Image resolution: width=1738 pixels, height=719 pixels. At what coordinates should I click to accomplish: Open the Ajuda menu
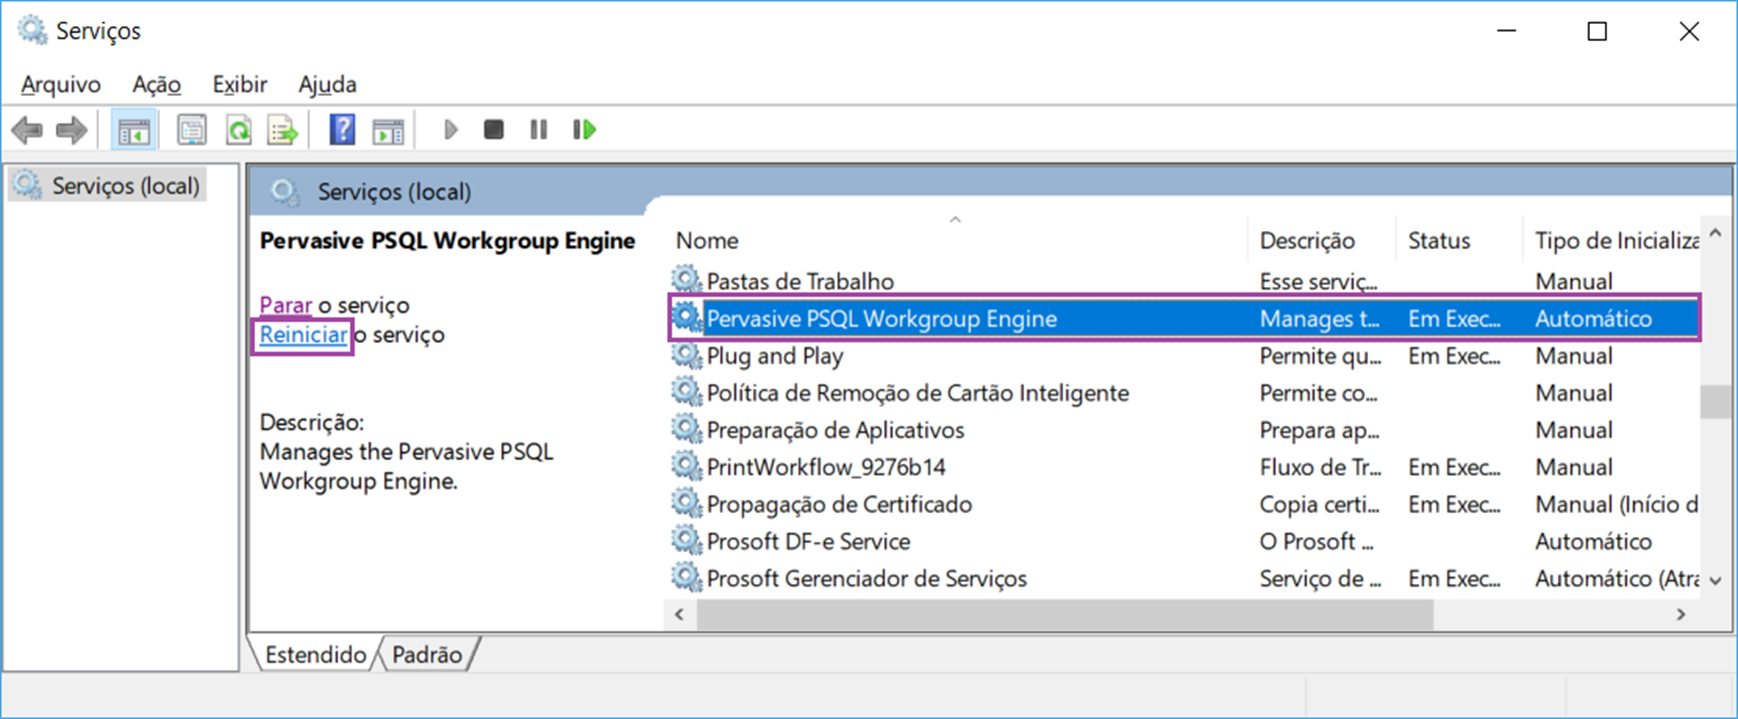tap(327, 84)
